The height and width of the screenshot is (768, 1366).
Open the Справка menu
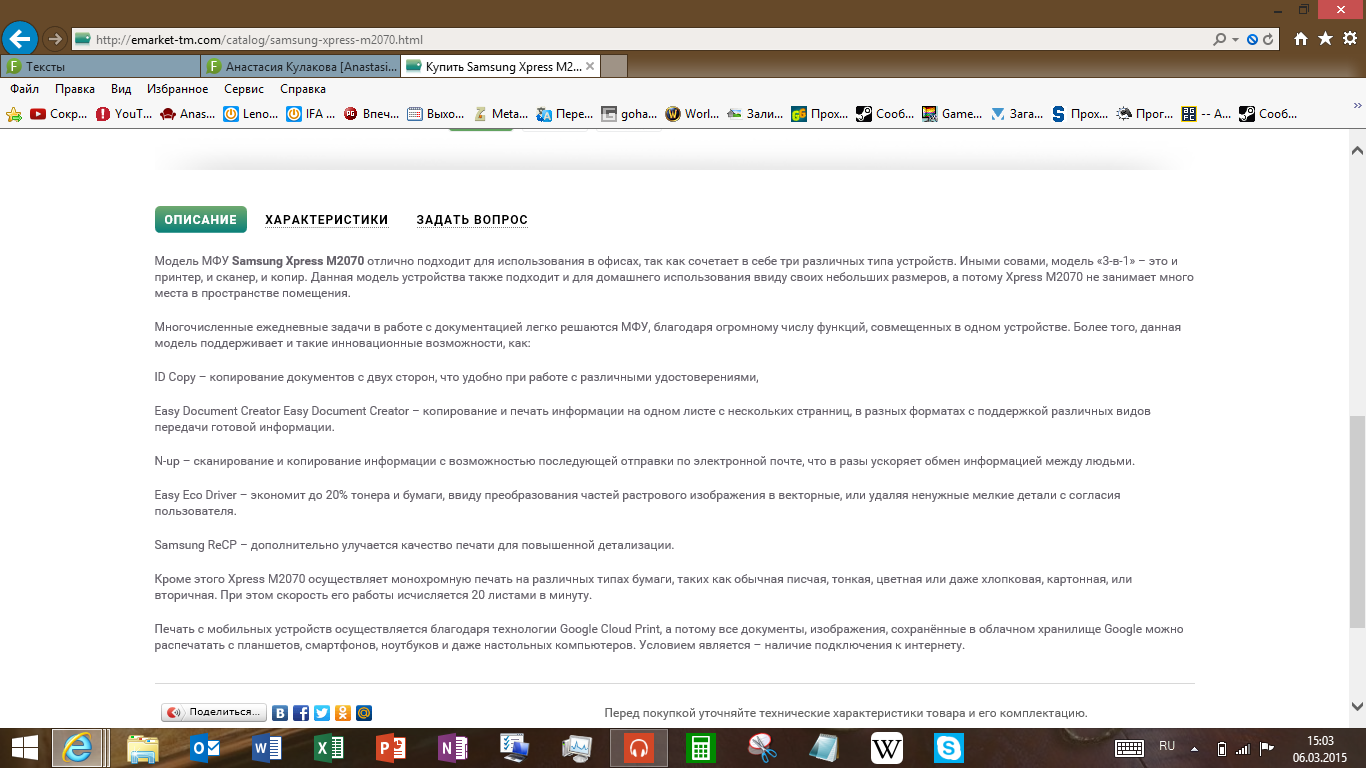(x=303, y=89)
